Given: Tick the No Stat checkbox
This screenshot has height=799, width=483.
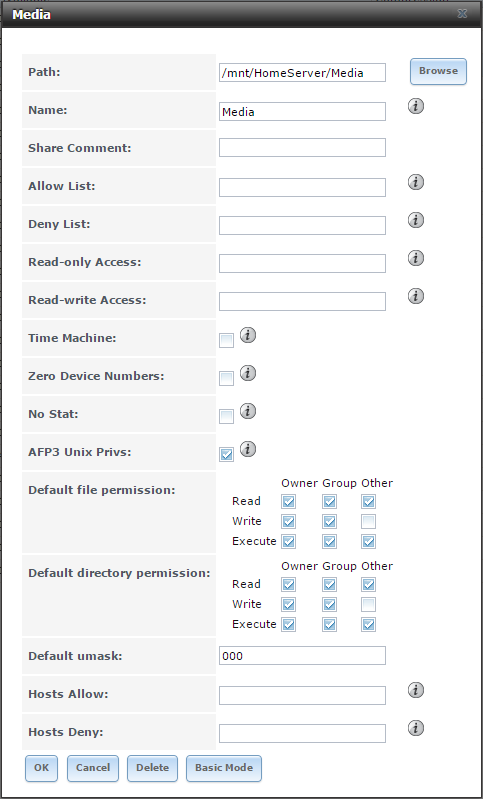Looking at the screenshot, I should 226,416.
